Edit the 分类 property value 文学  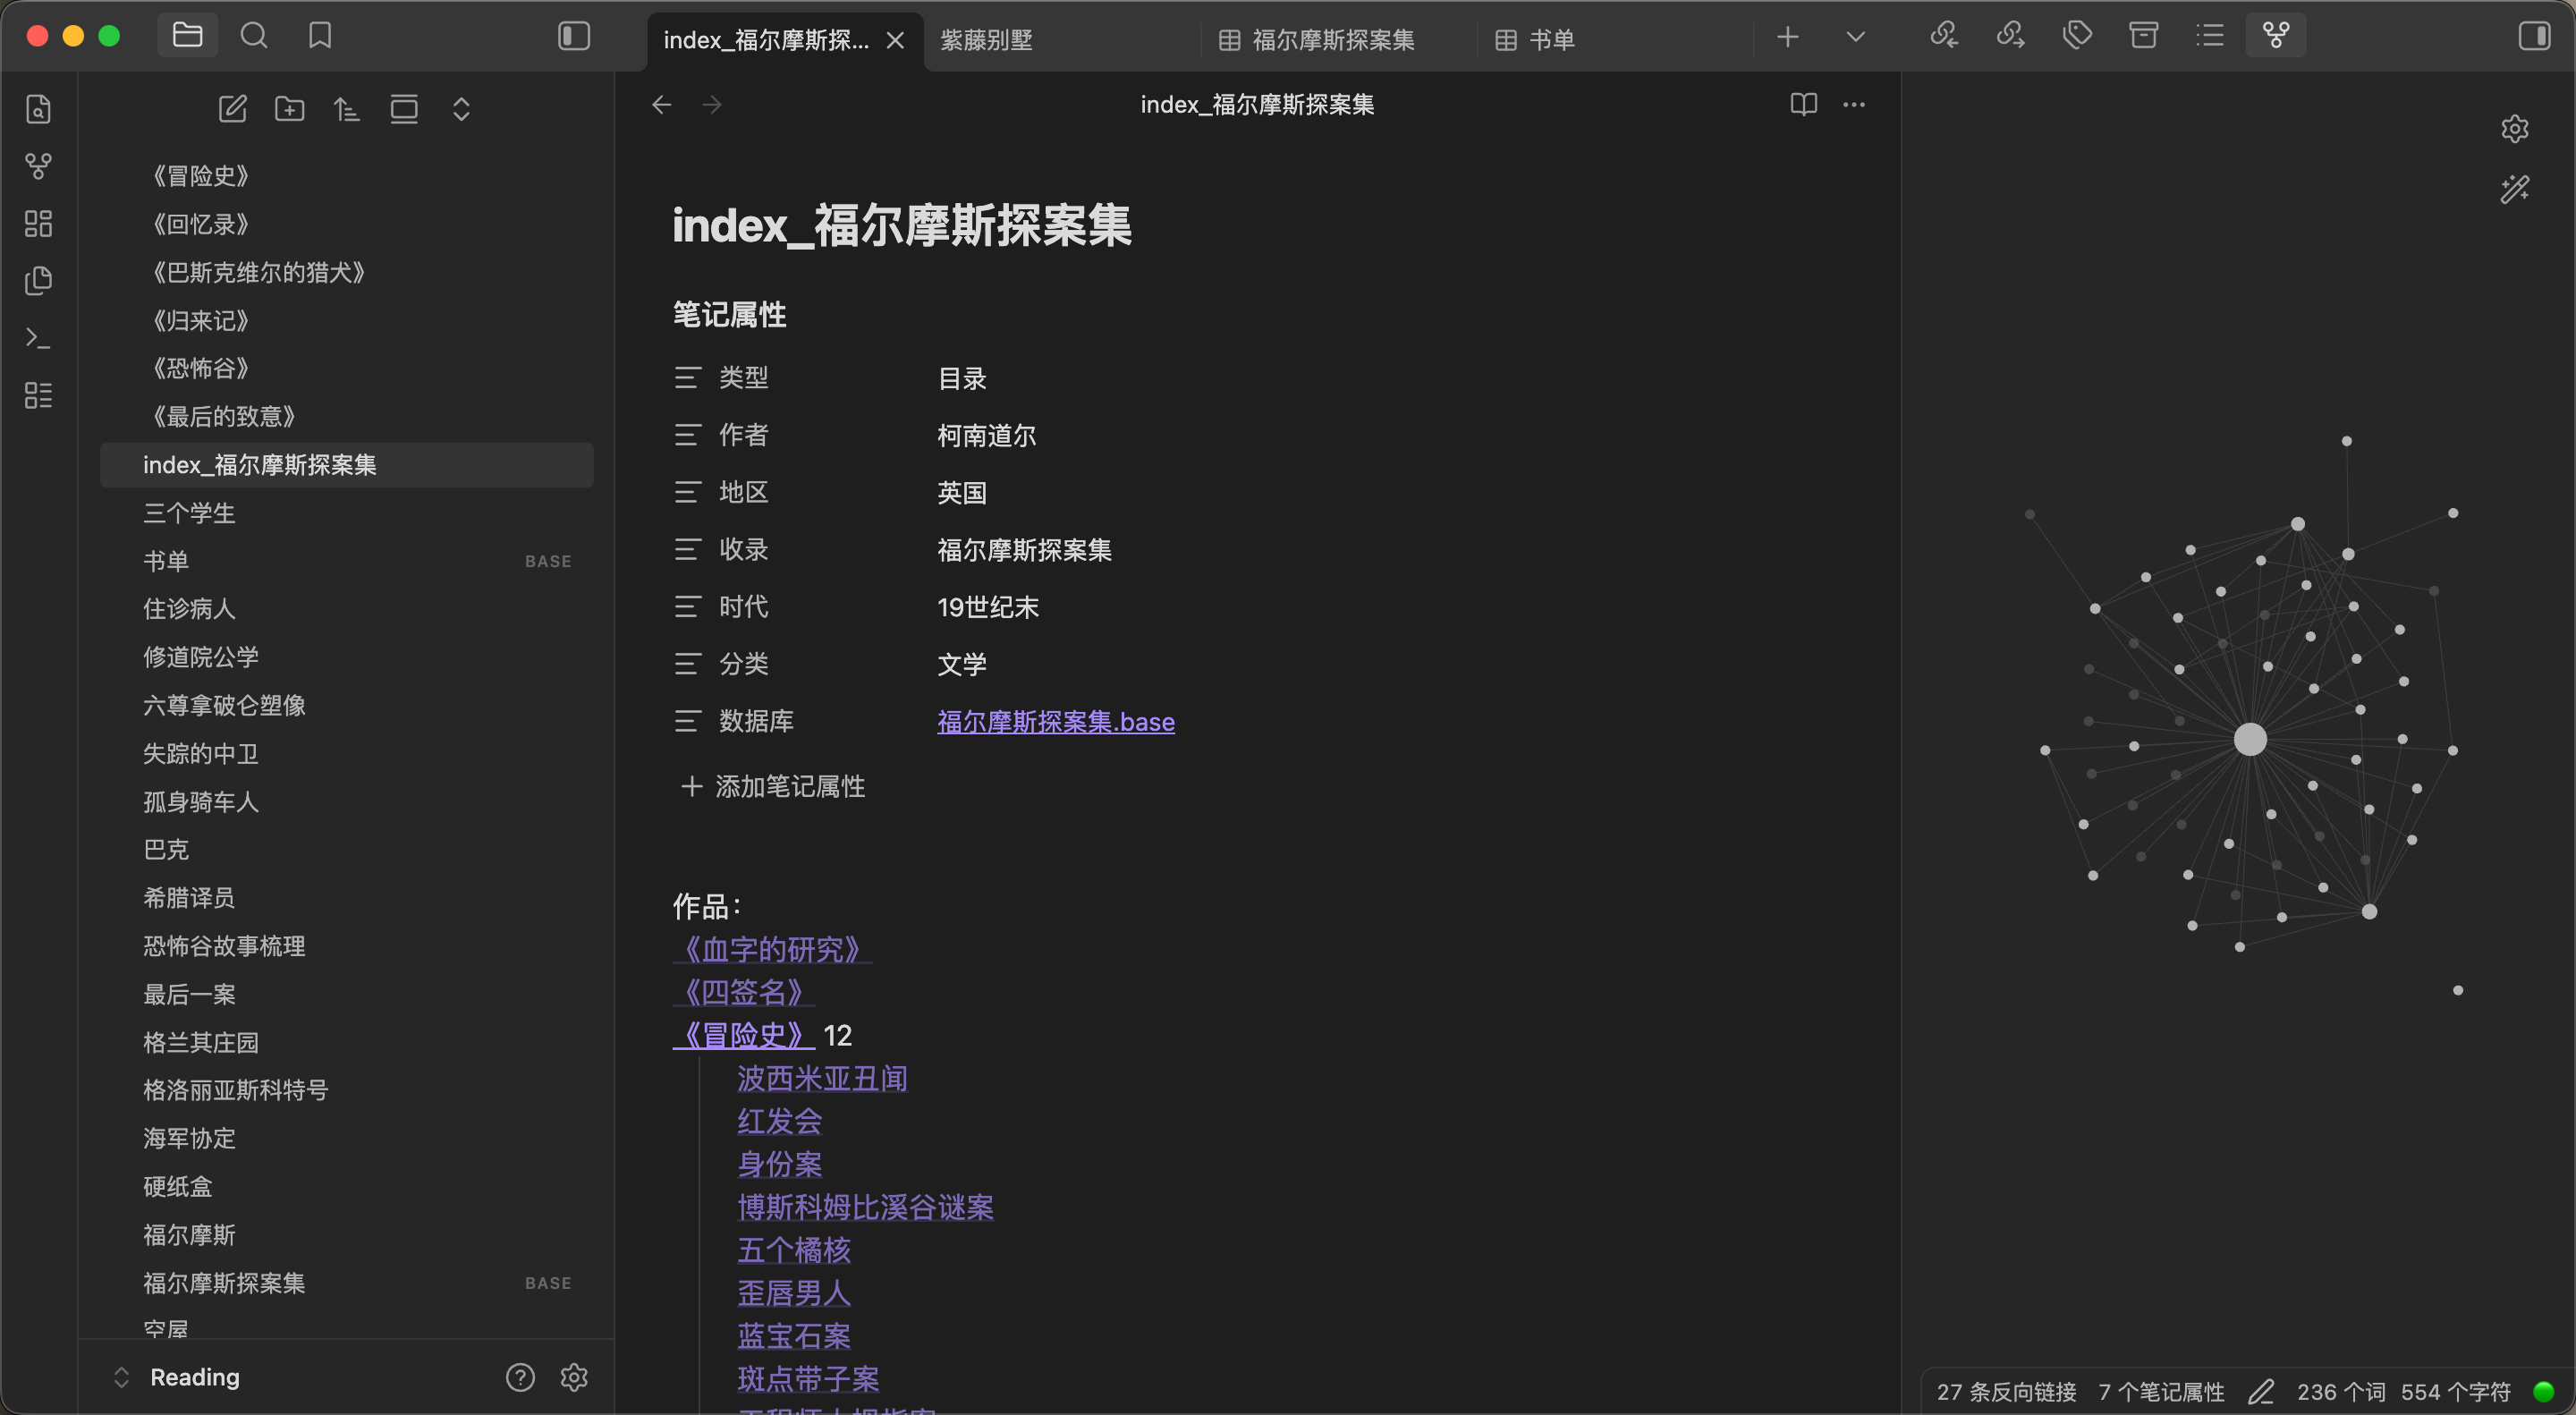(x=962, y=665)
